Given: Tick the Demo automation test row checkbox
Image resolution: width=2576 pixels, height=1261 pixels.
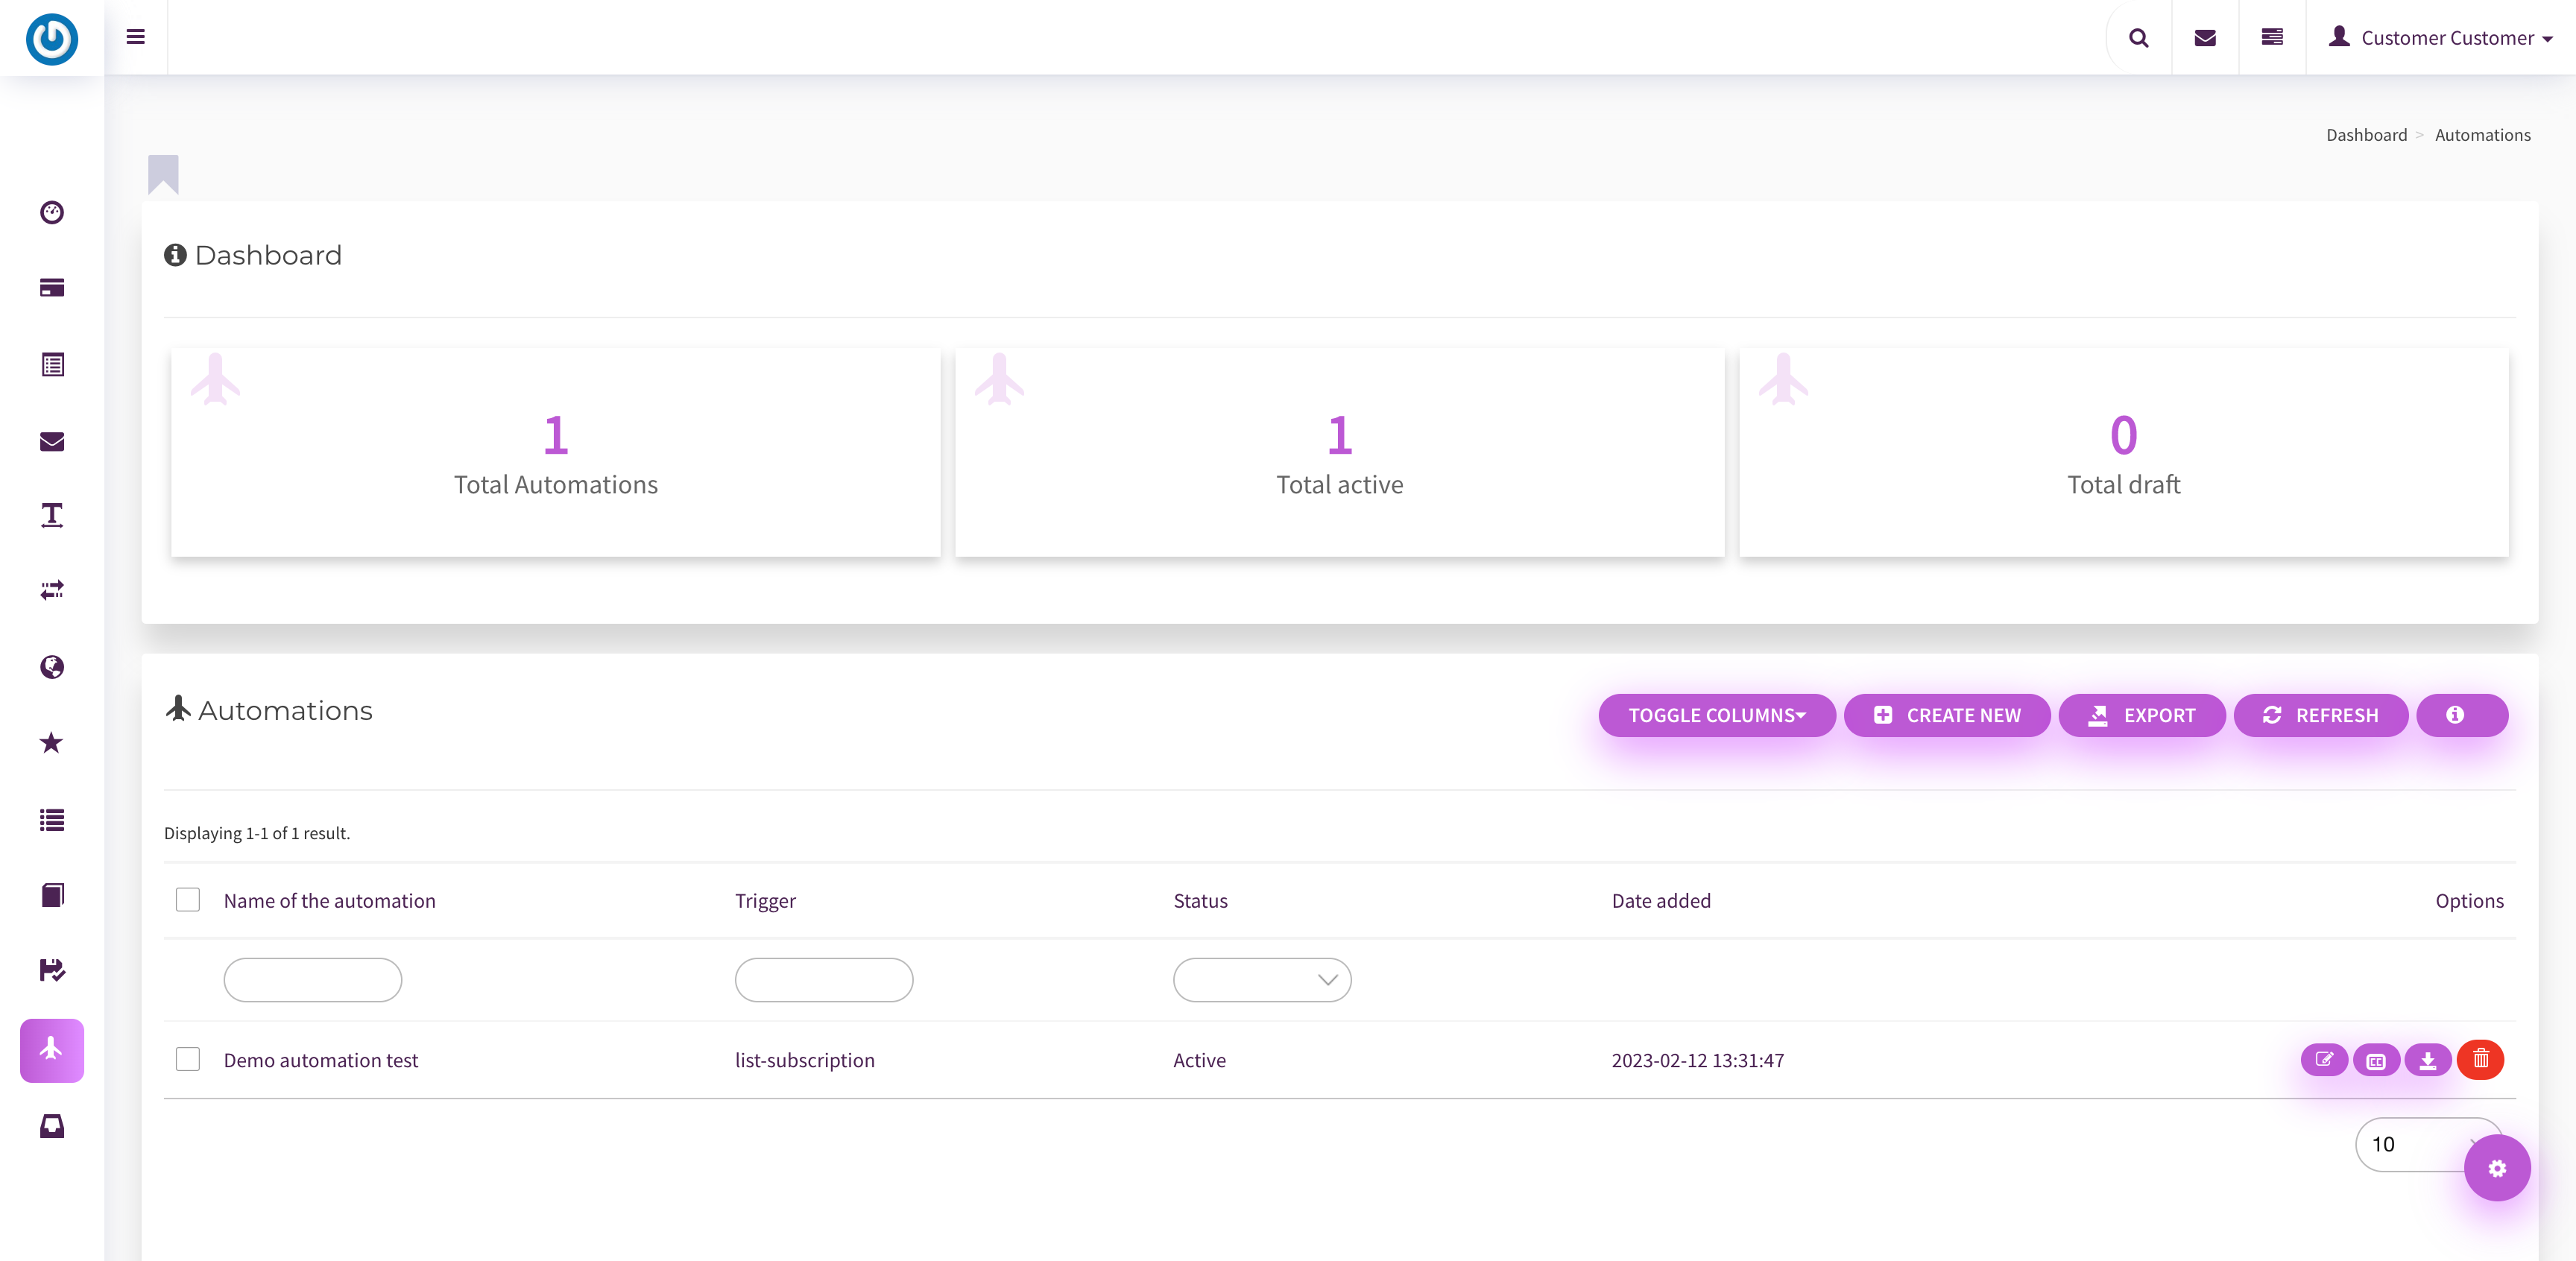Looking at the screenshot, I should pos(188,1059).
